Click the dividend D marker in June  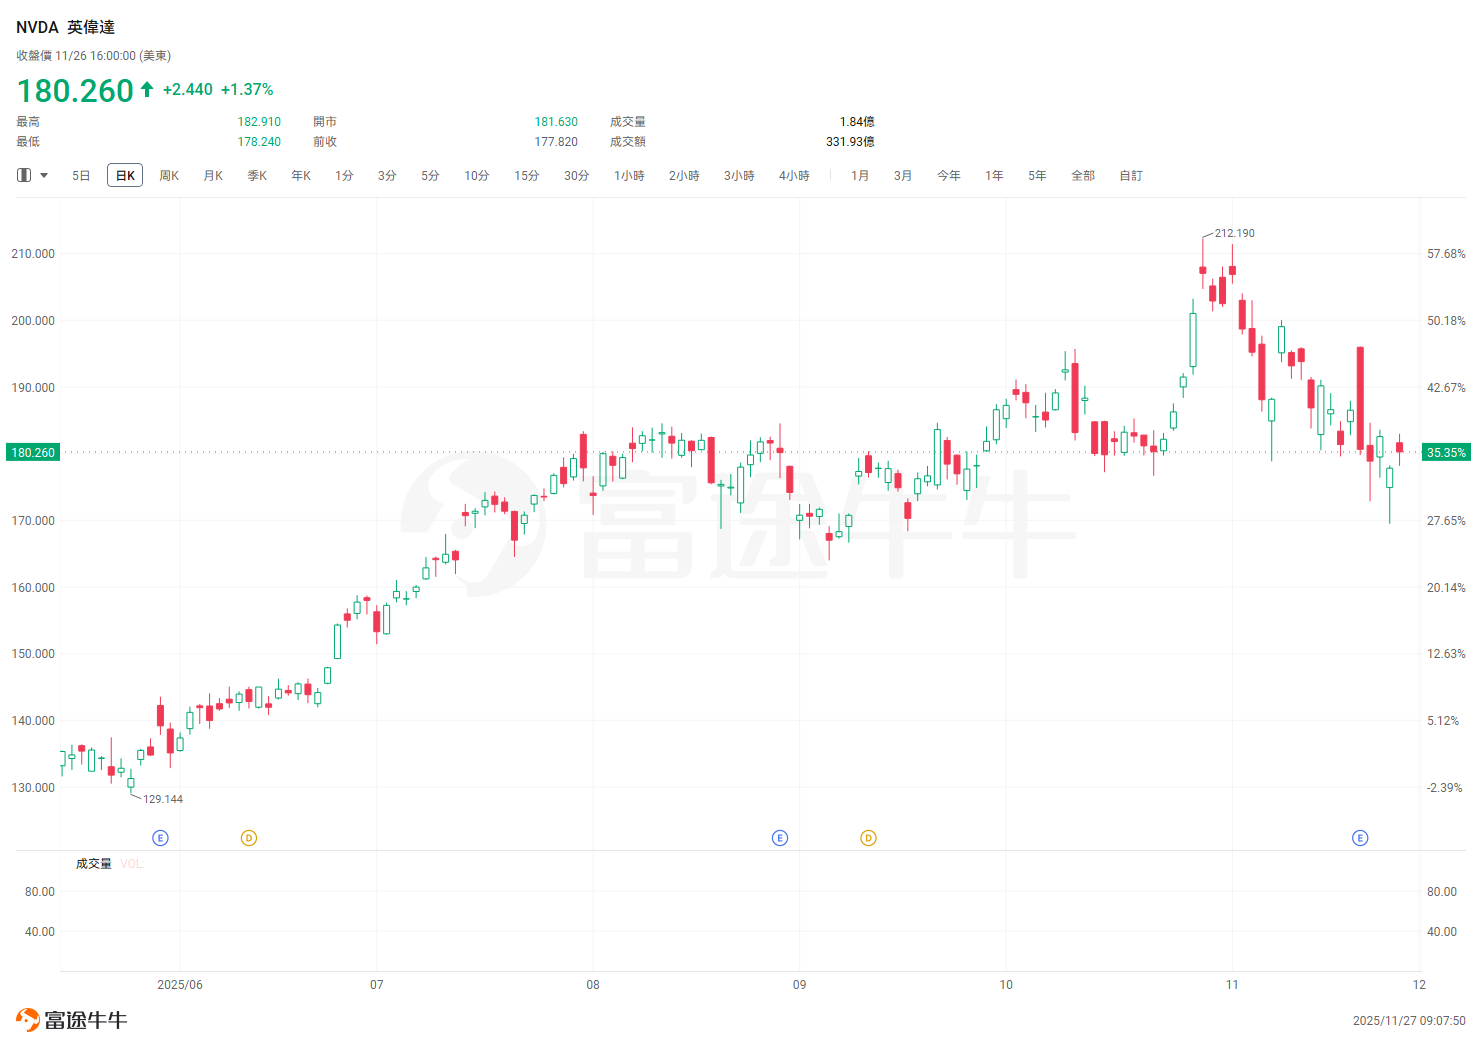(x=249, y=838)
